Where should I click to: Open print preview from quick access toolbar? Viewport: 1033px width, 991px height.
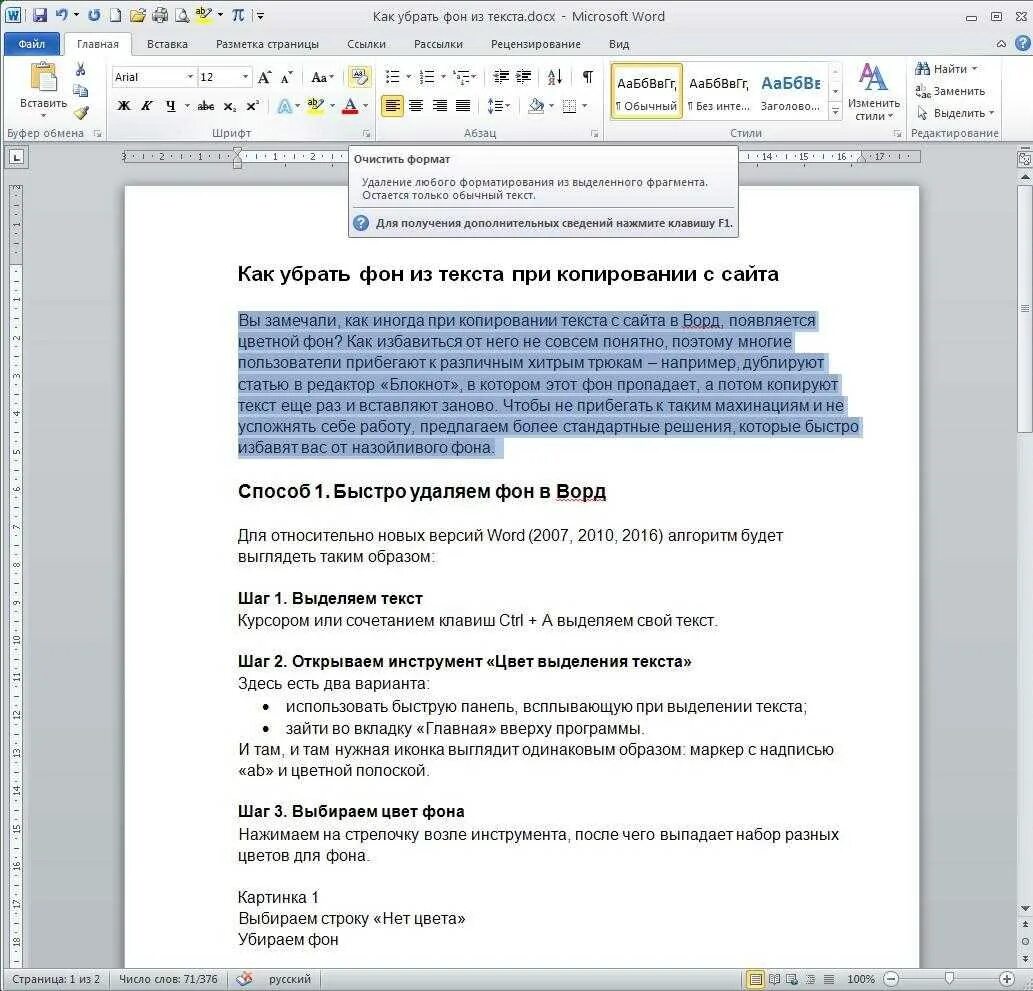click(x=182, y=14)
